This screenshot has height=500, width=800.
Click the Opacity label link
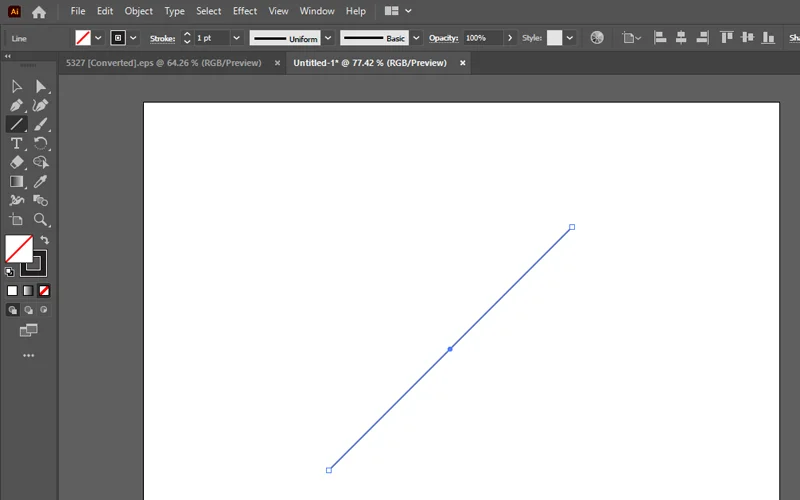tap(443, 38)
